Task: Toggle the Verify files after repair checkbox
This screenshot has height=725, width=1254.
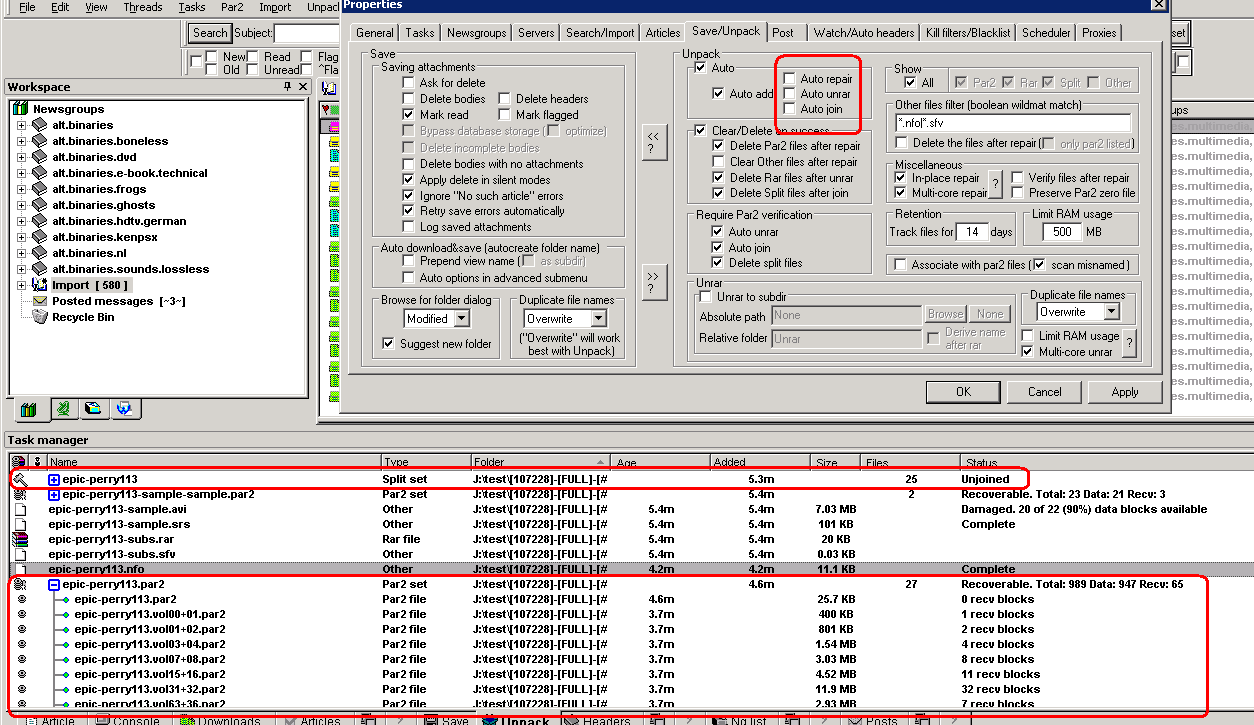Action: [1018, 177]
